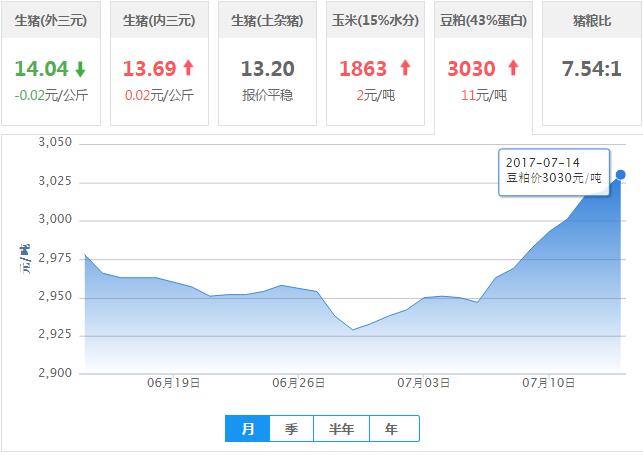The width and height of the screenshot is (643, 455).
Task: Click the 2元/吨 change text
Action: click(x=375, y=96)
